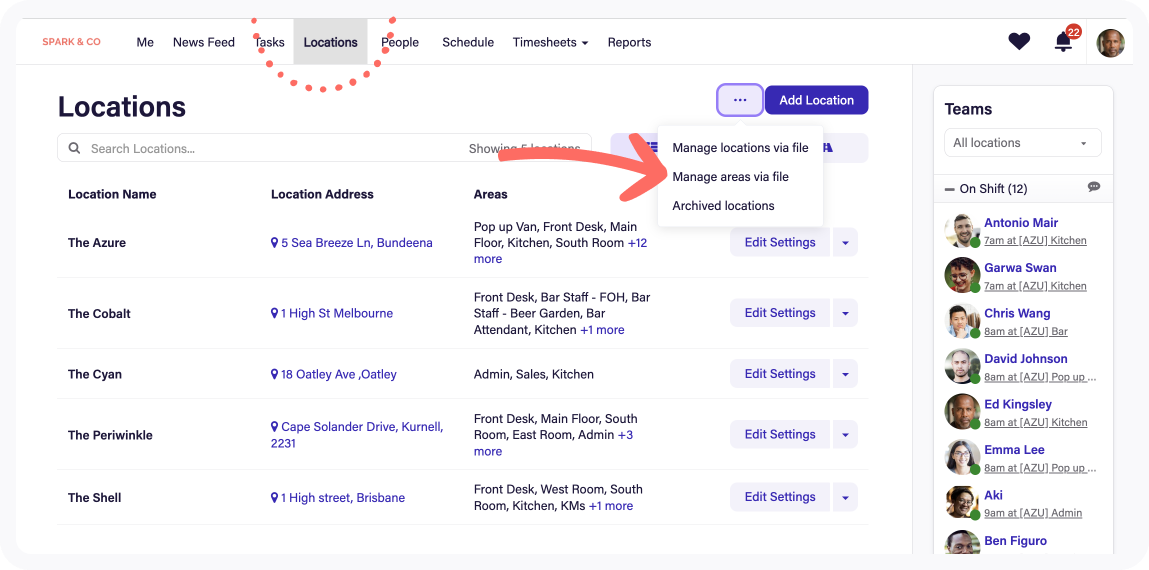Screen dimensions: 1149x570
Task: Expand the Timesheets menu
Action: coord(550,42)
